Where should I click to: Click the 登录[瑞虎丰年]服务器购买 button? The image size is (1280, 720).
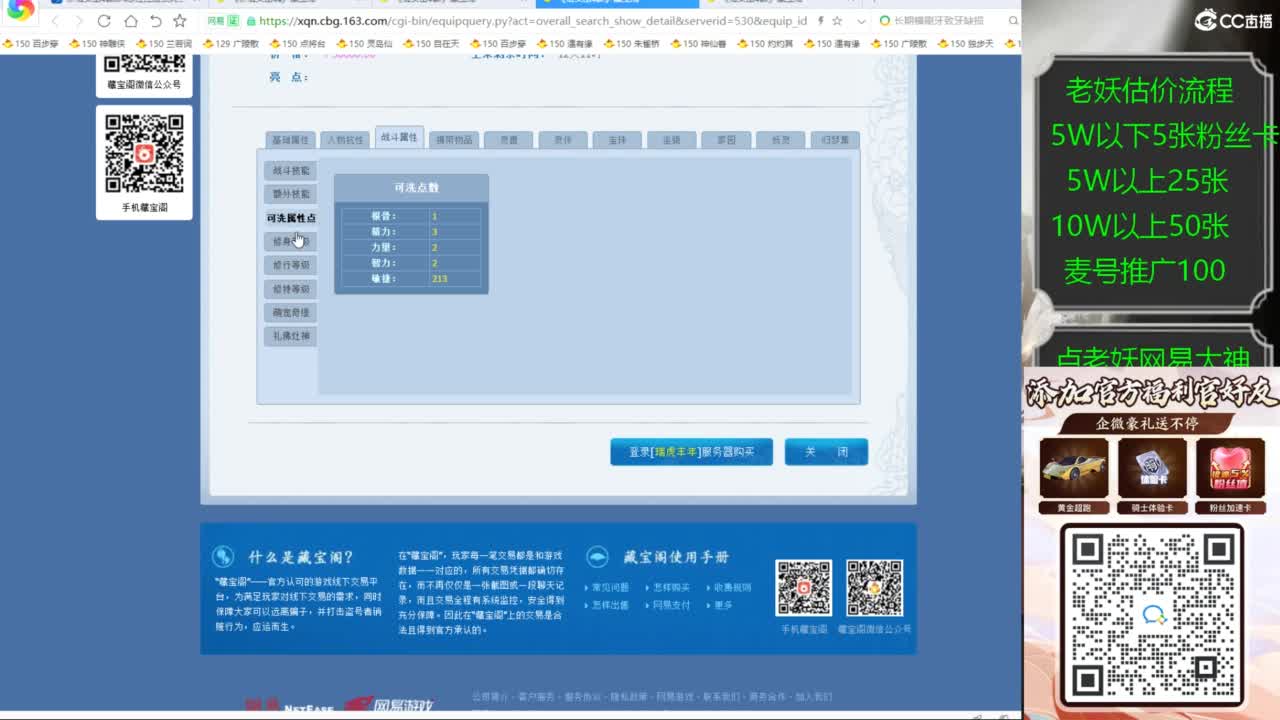[692, 452]
